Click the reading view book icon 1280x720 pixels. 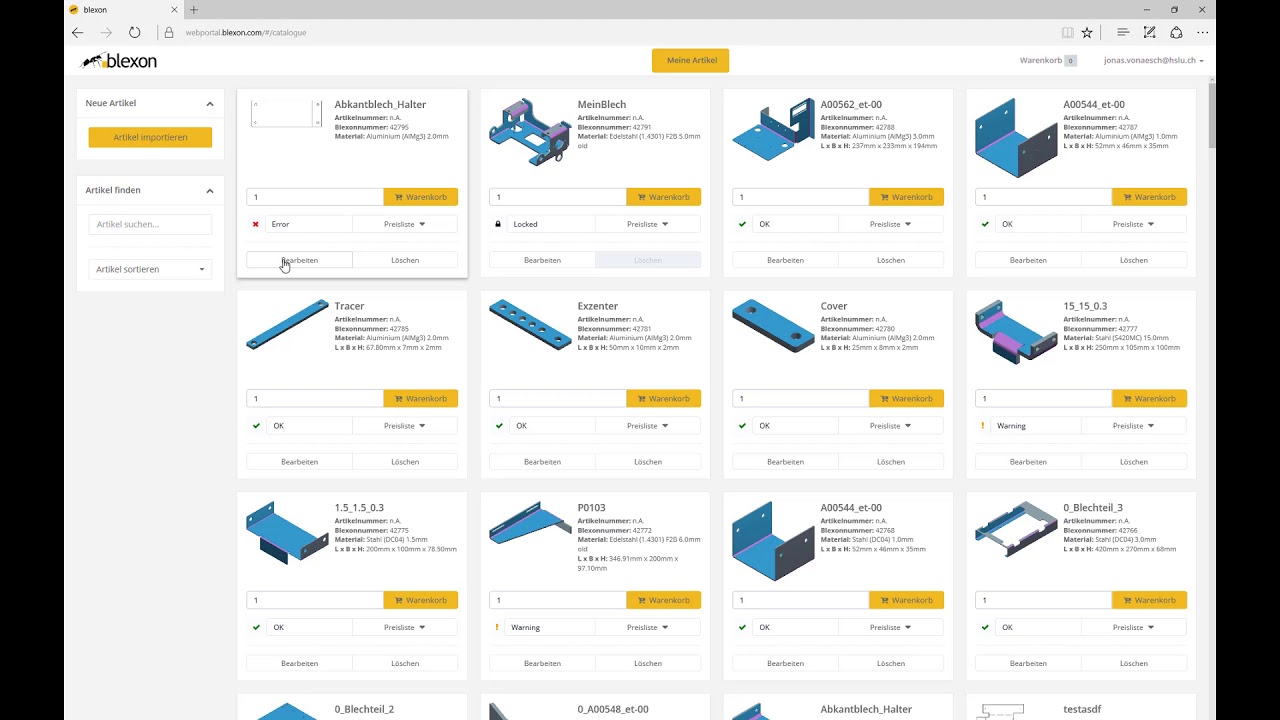[1067, 32]
